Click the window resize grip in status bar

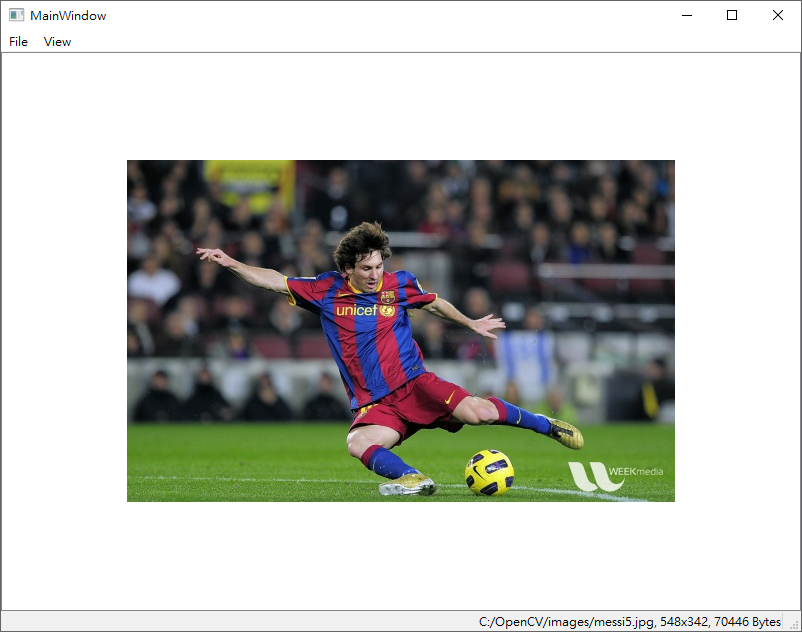(794, 624)
